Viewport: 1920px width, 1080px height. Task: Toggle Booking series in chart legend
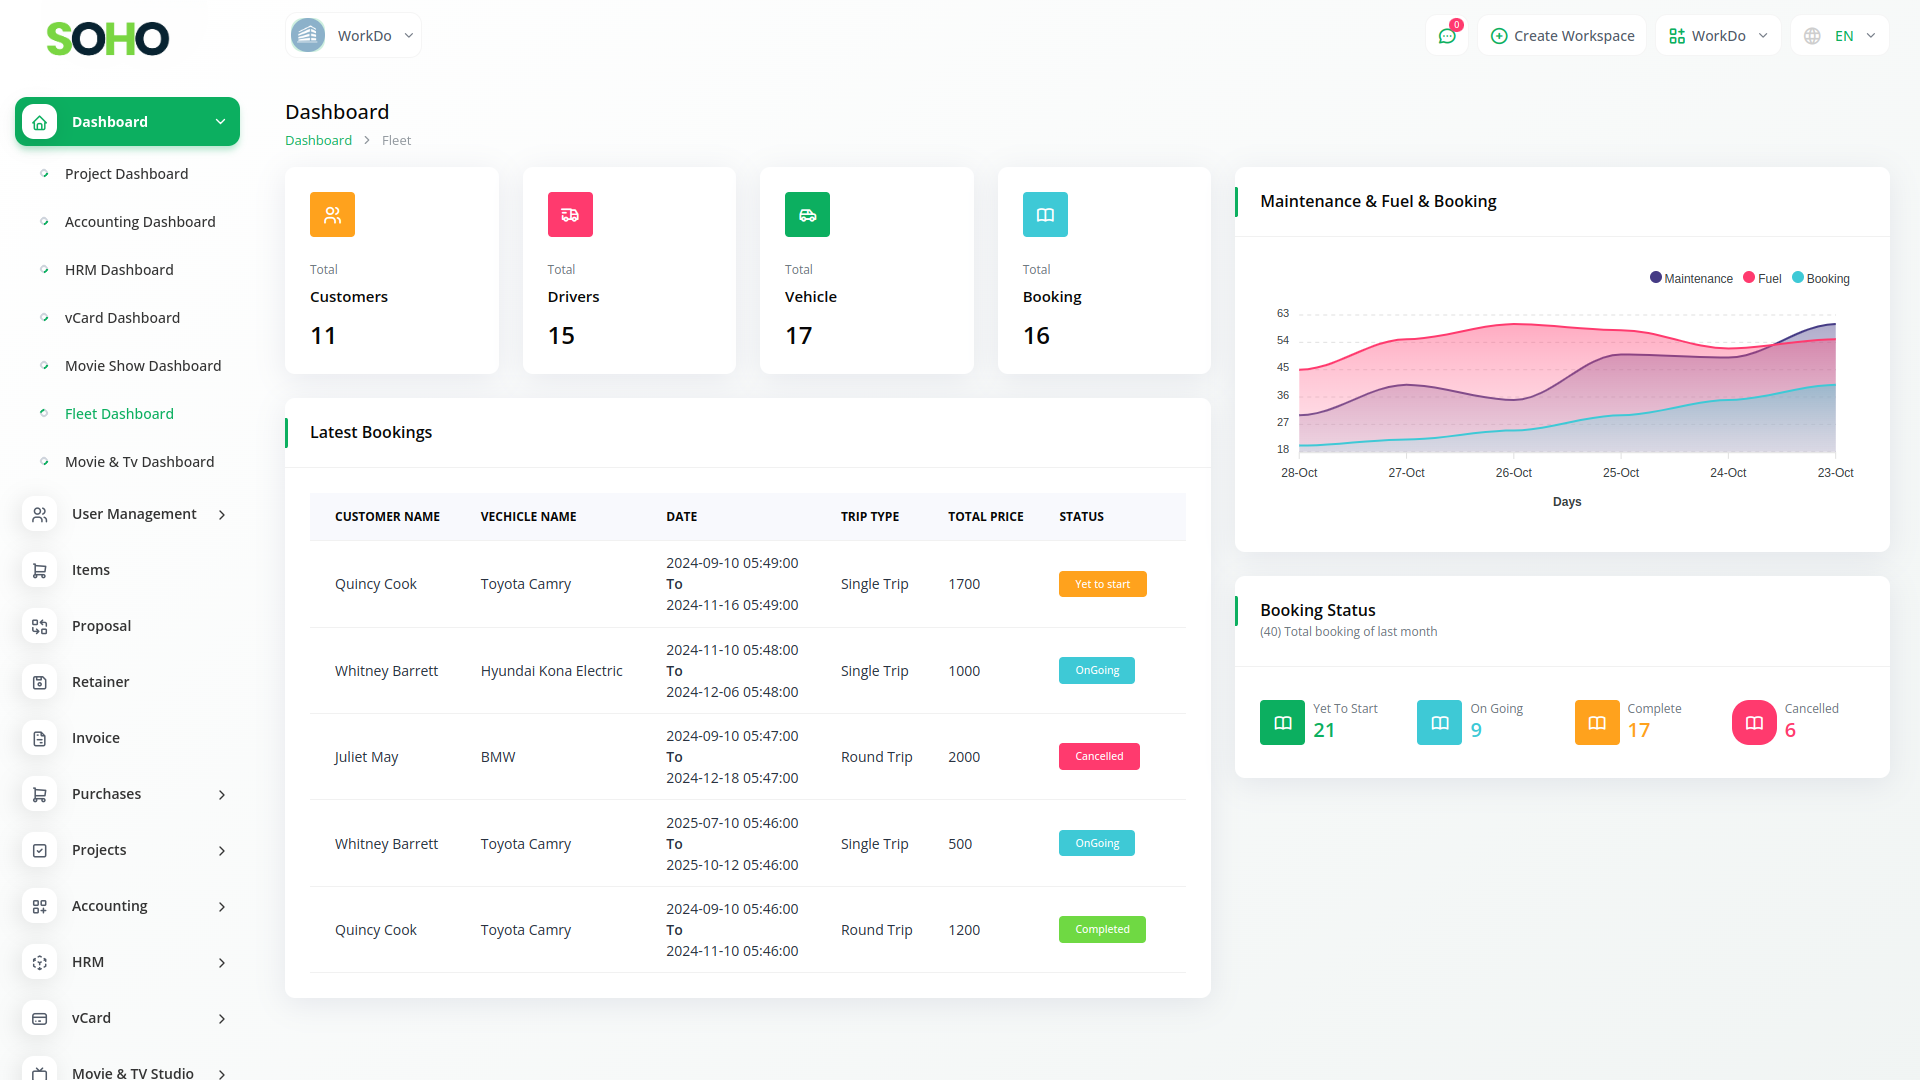point(1821,279)
